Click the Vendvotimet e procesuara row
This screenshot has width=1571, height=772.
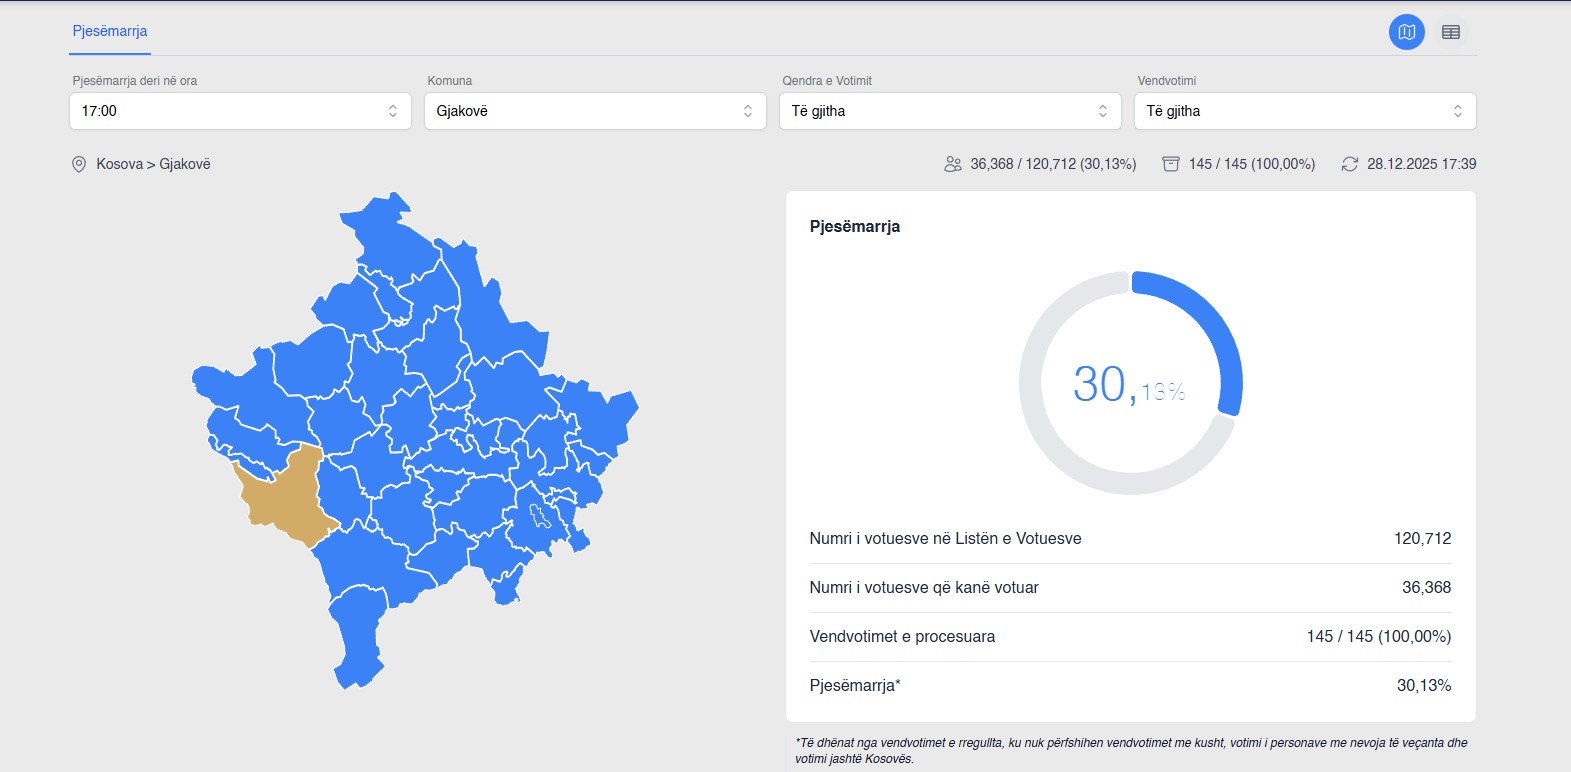click(1130, 637)
